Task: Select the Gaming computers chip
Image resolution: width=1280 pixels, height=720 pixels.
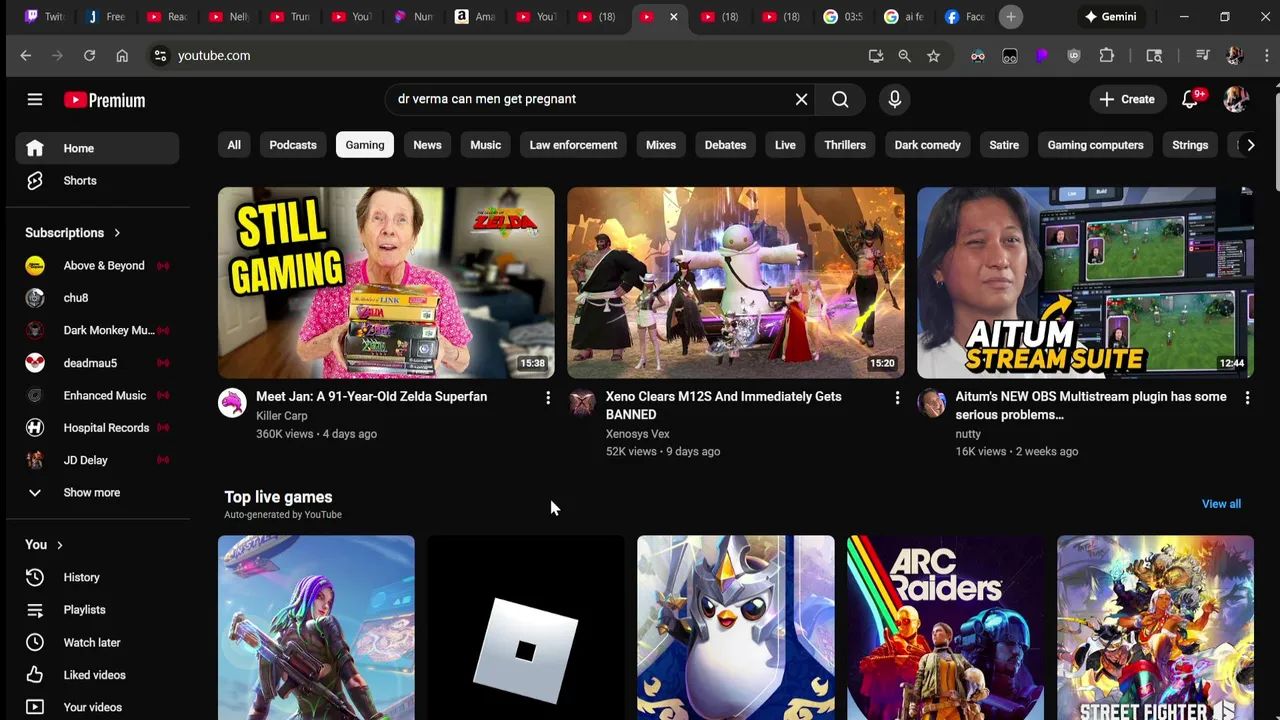Action: [1095, 145]
